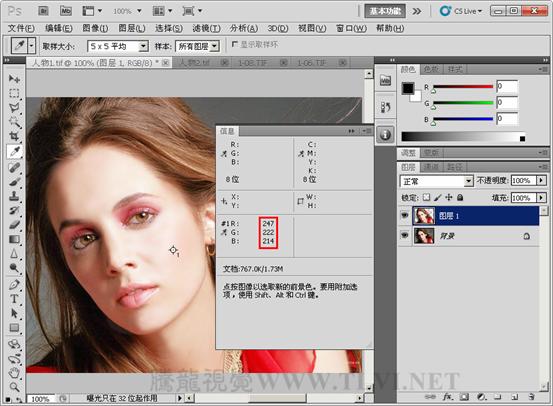Toggle lock image pixels brush icon
Image resolution: width=553 pixels, height=406 pixels.
pyautogui.click(x=438, y=198)
